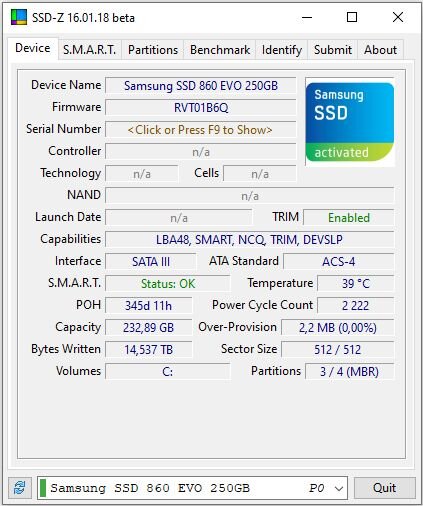Open the Submit tab
423x506 pixels.
(x=333, y=50)
